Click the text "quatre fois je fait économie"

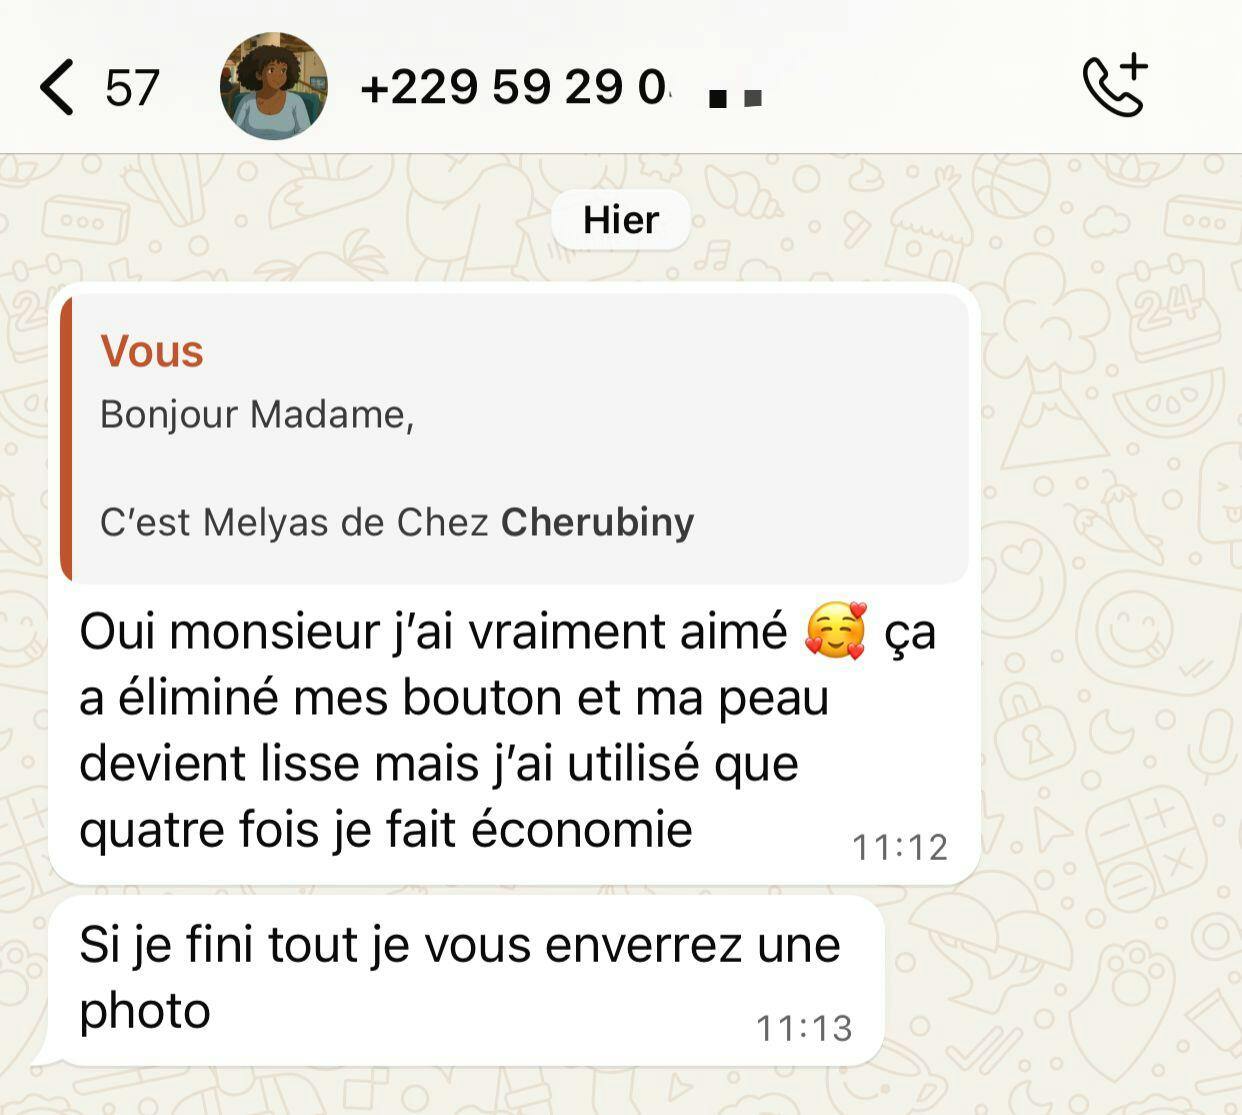386,829
